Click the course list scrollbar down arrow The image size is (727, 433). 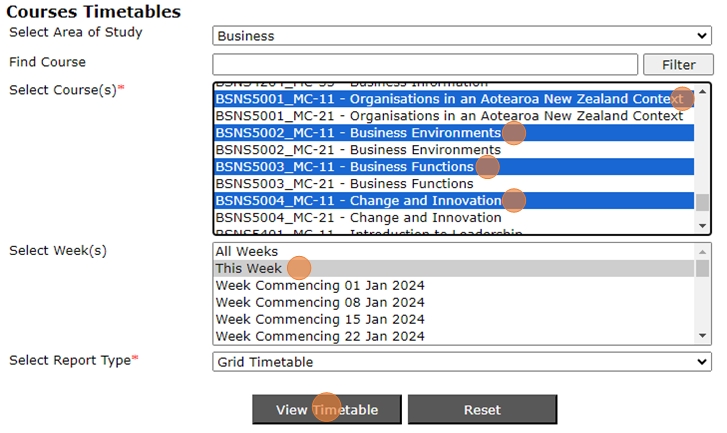coord(703,227)
